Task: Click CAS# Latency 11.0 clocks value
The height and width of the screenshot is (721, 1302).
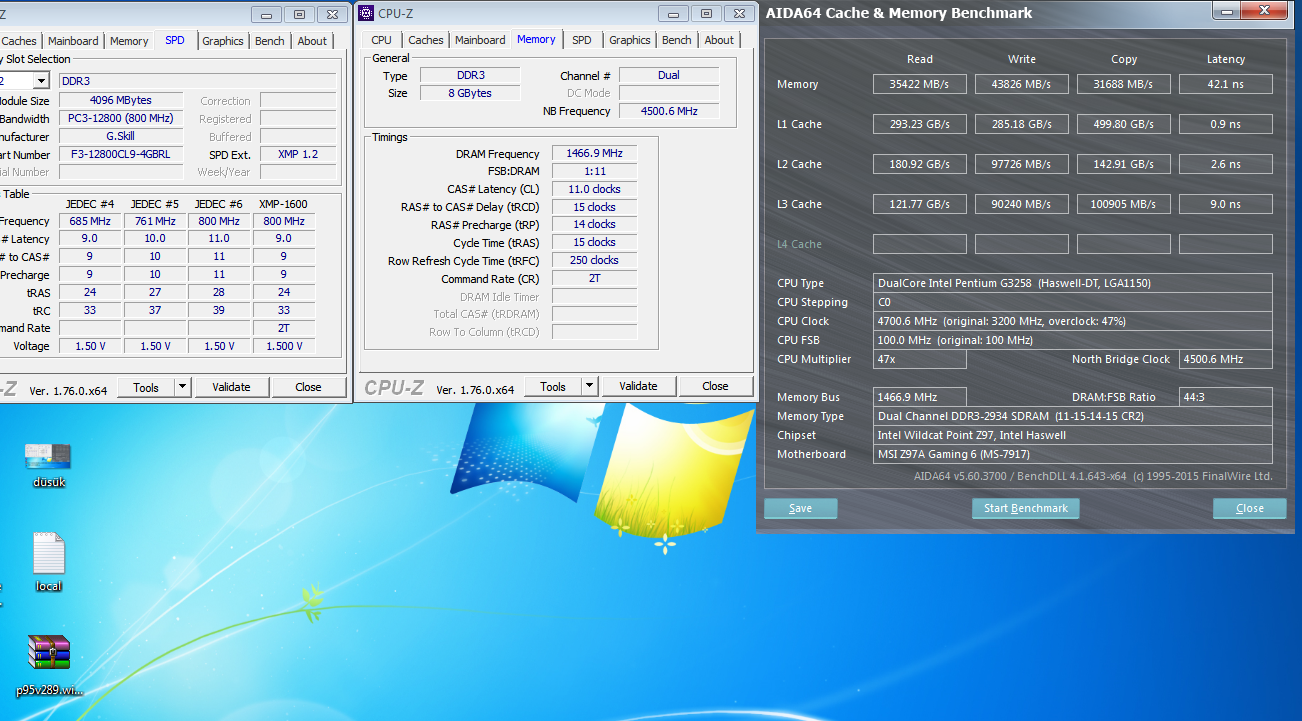Action: [594, 189]
